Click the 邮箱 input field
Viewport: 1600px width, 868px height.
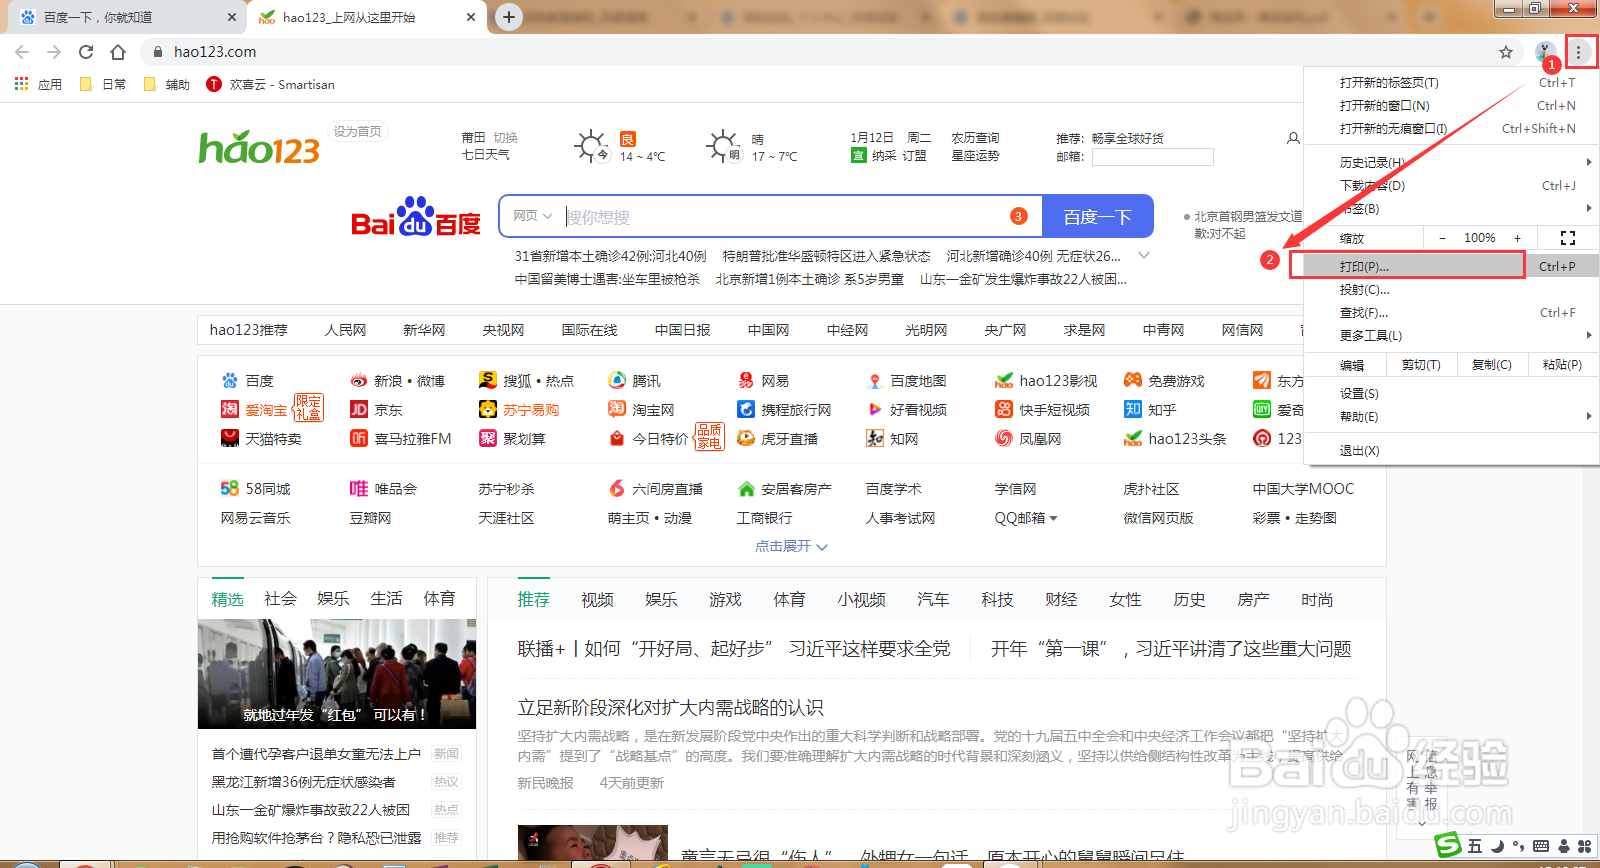(x=1152, y=157)
